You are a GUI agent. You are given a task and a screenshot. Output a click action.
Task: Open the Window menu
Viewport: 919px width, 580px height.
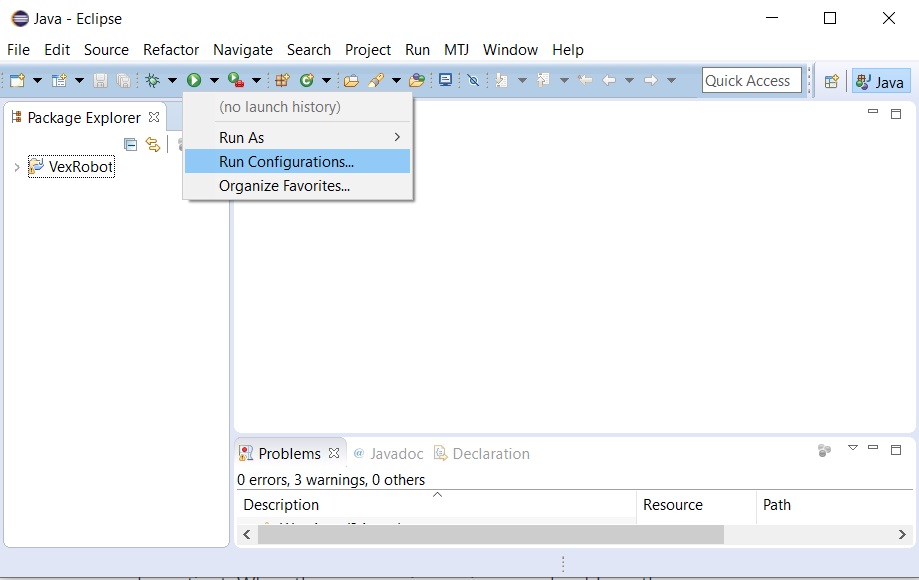pyautogui.click(x=510, y=50)
